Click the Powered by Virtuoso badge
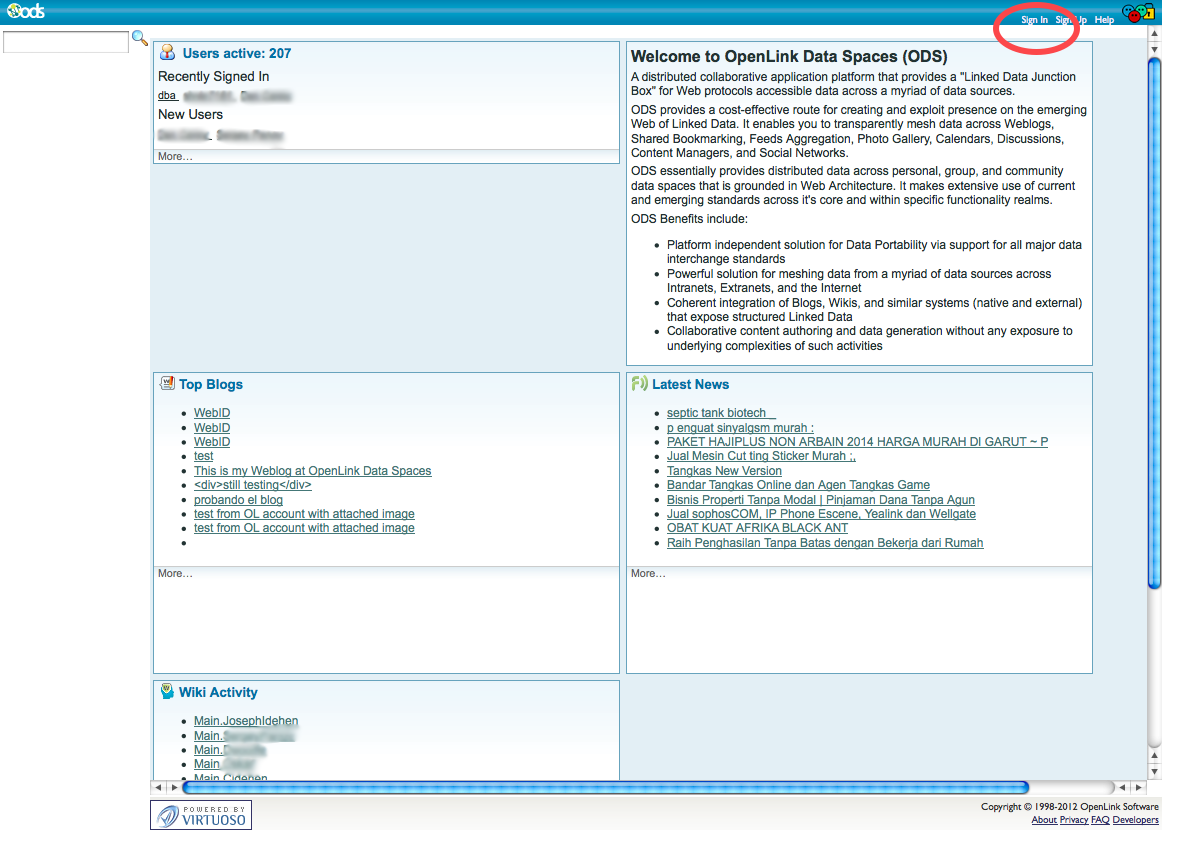1180x850 pixels. click(201, 815)
